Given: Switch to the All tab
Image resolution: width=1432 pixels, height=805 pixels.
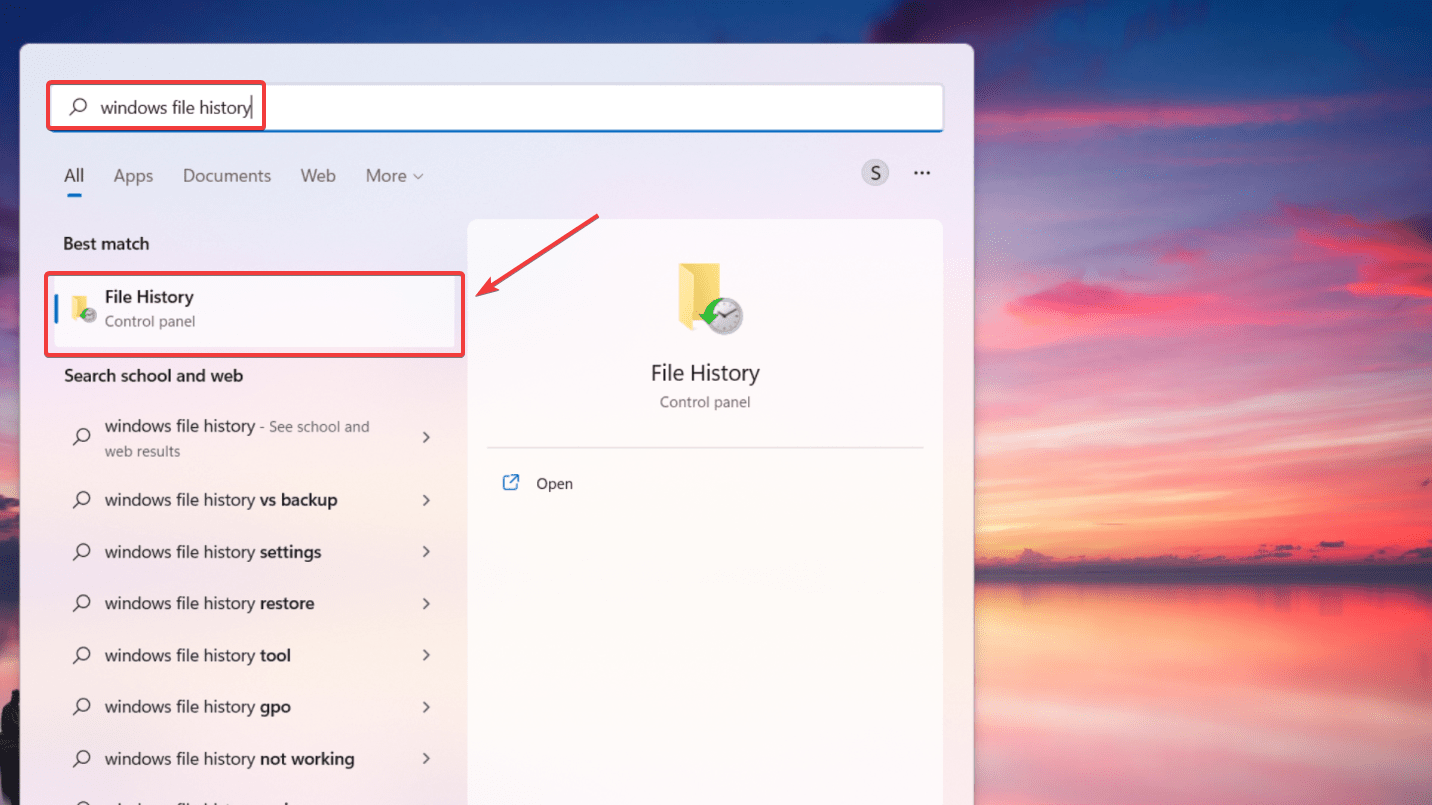Looking at the screenshot, I should click(x=74, y=176).
